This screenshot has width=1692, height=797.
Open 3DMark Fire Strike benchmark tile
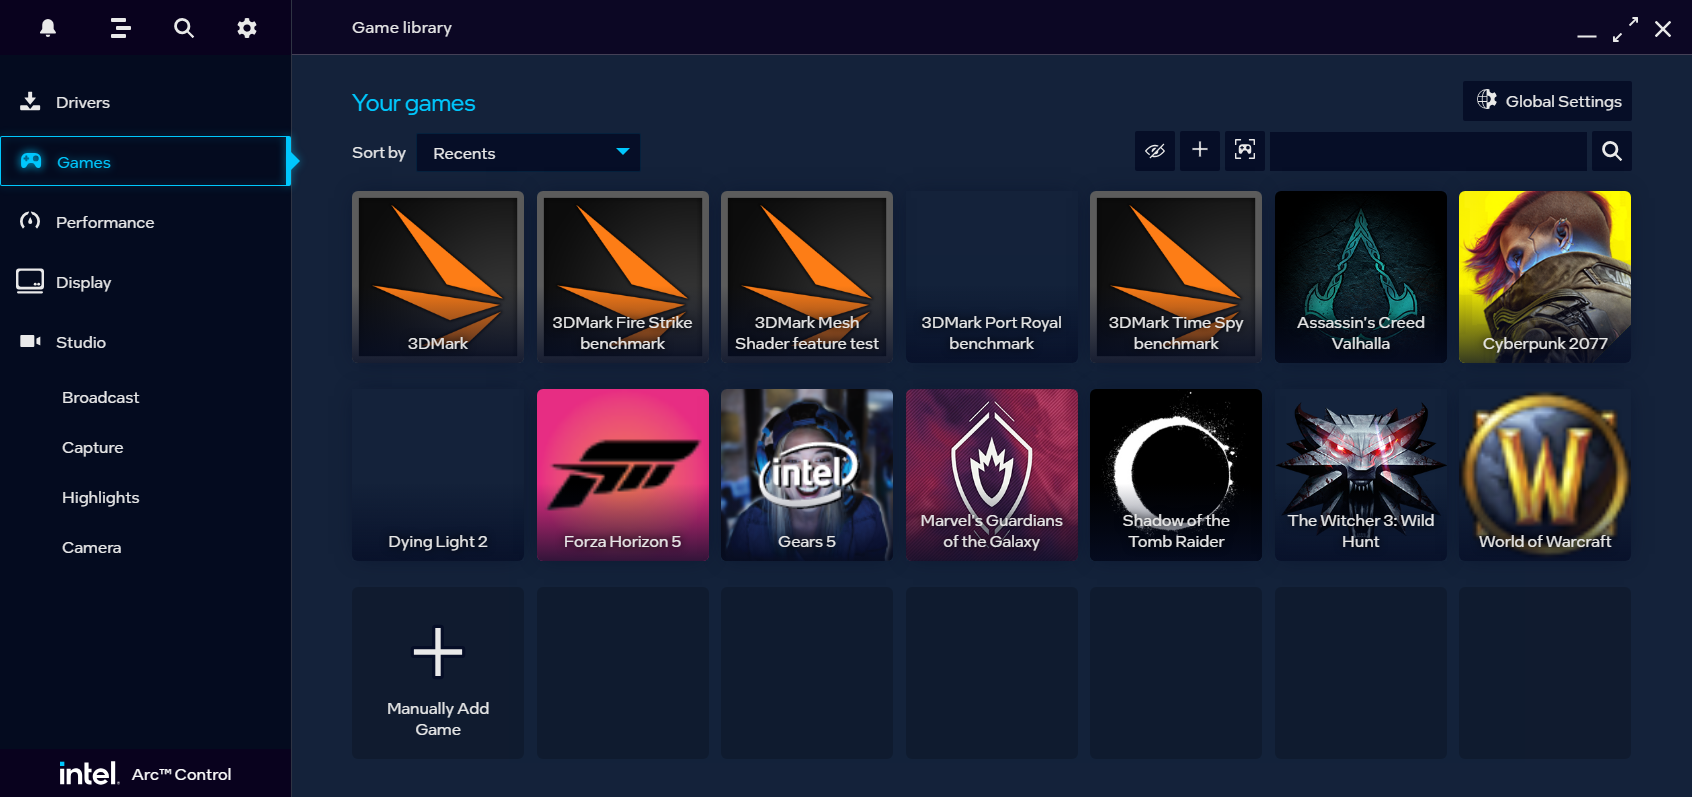pyautogui.click(x=623, y=277)
